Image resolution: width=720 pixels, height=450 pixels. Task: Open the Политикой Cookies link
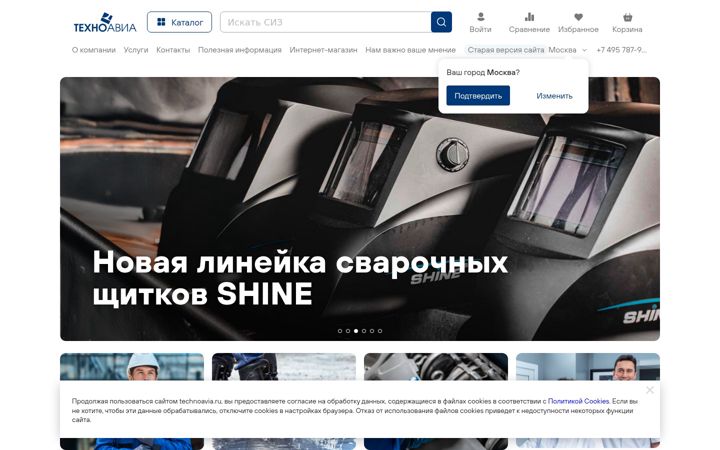[x=578, y=401]
